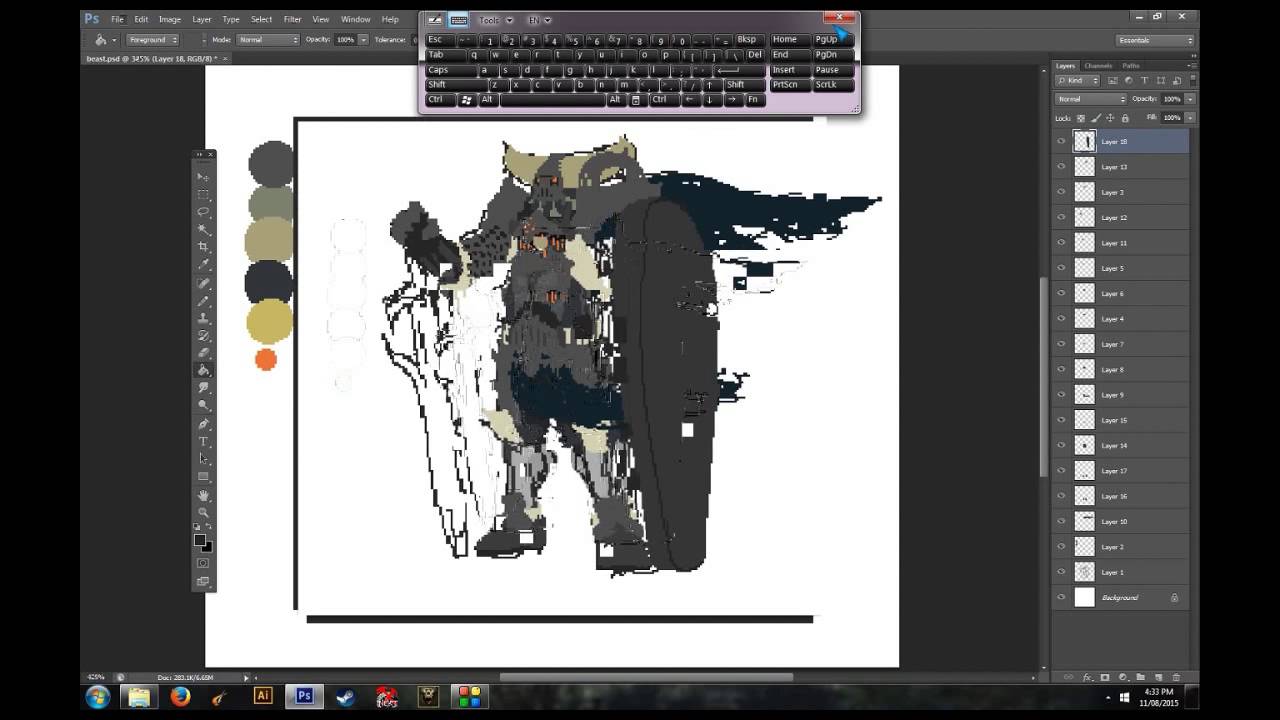Toggle visibility of Layer 1

pyautogui.click(x=1061, y=572)
